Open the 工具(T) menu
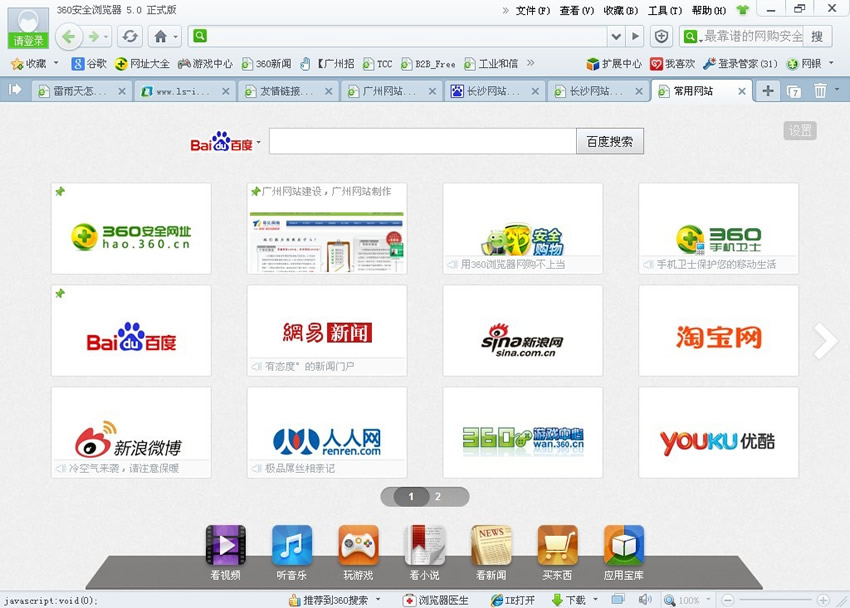Image resolution: width=850 pixels, height=608 pixels. tap(665, 10)
